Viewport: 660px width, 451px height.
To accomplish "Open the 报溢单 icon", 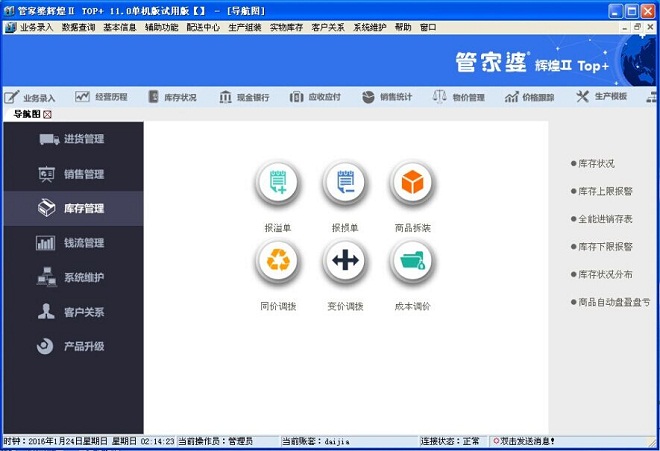I will pos(278,183).
